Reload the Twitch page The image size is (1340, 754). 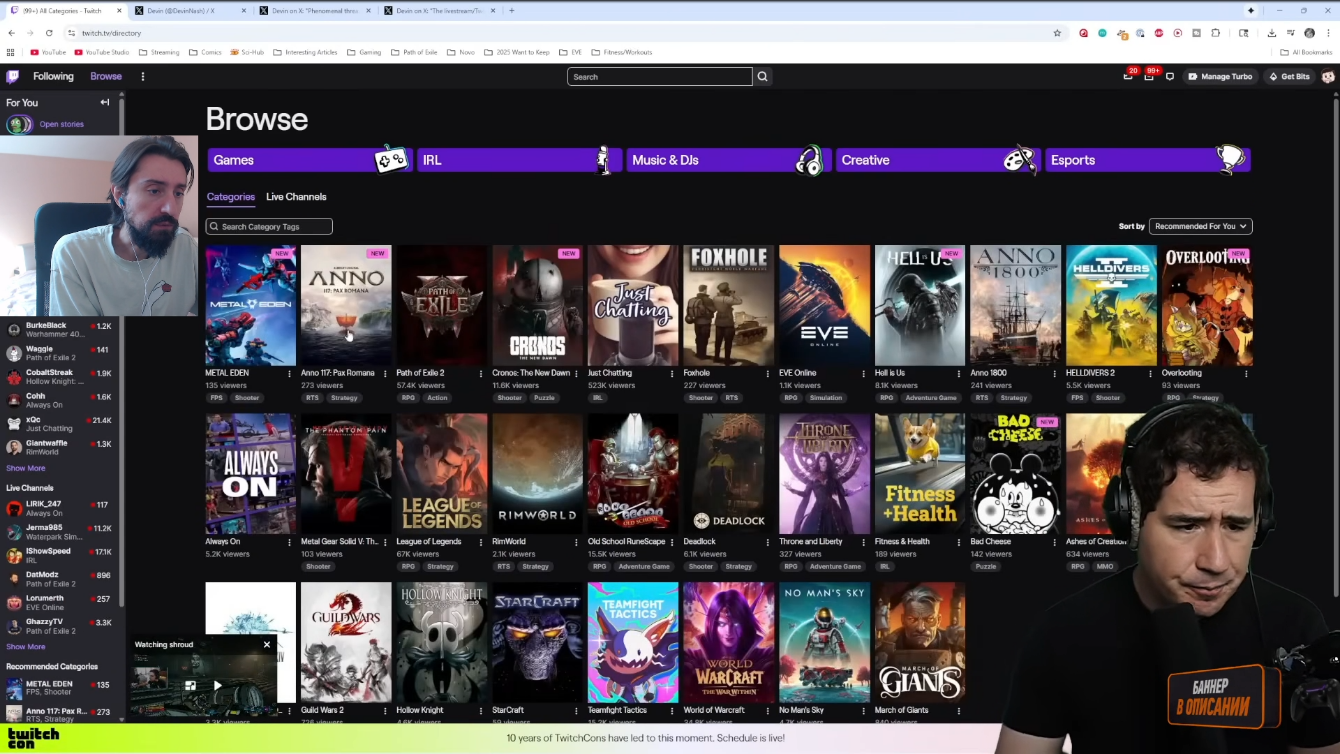tap(49, 33)
